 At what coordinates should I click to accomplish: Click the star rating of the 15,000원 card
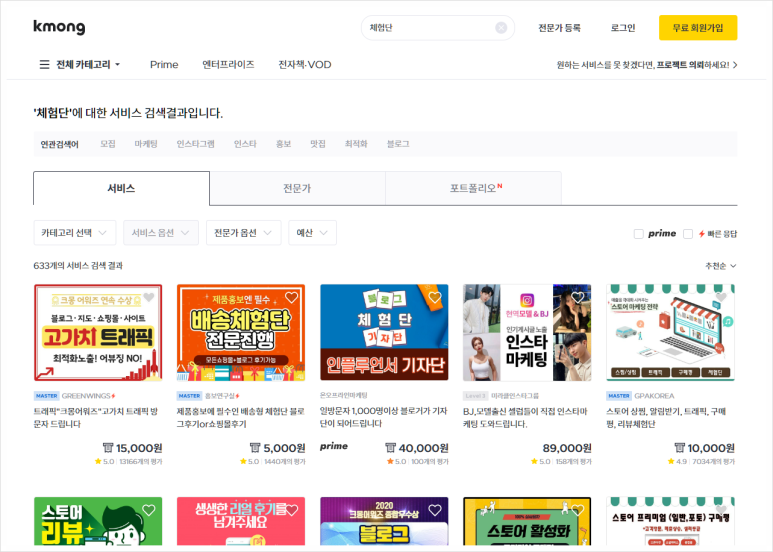pos(104,462)
